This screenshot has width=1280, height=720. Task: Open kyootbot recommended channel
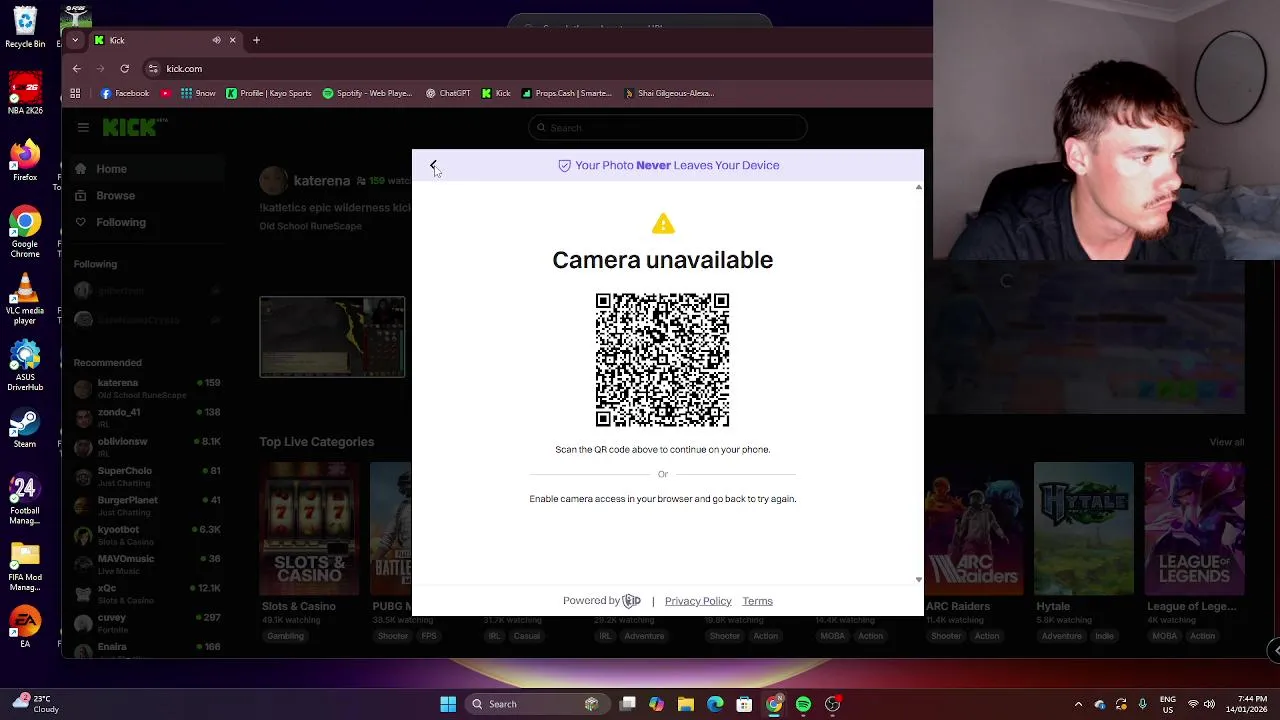click(x=147, y=534)
